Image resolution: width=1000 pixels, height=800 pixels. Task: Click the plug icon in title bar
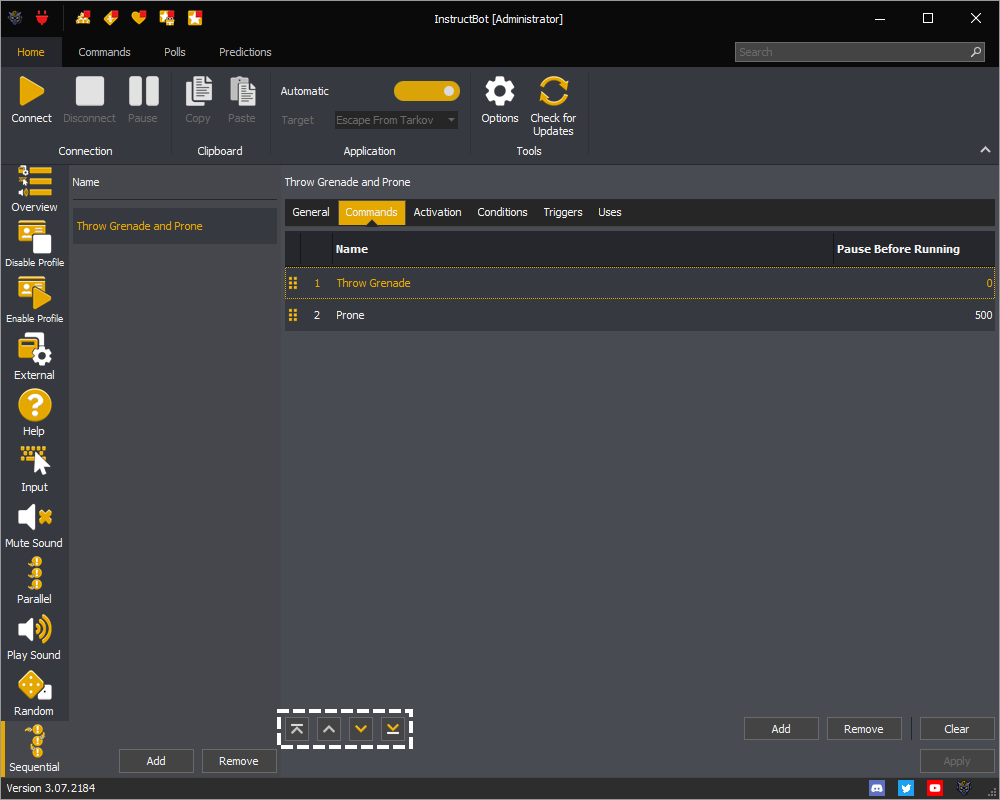coord(42,18)
